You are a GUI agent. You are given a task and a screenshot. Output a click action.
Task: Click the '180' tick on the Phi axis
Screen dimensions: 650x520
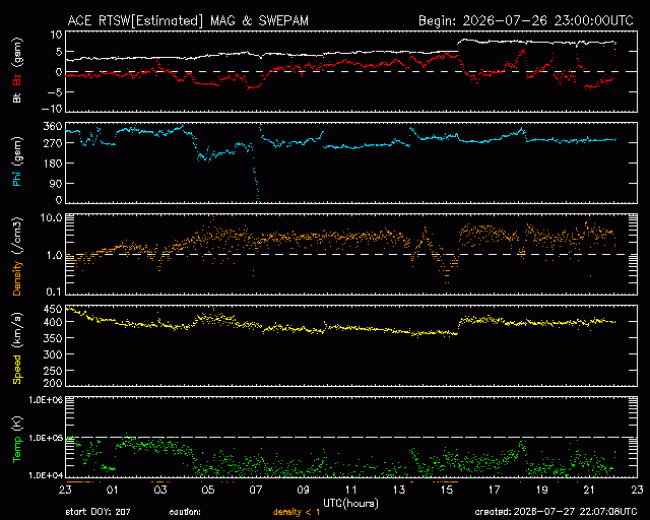[x=53, y=163]
